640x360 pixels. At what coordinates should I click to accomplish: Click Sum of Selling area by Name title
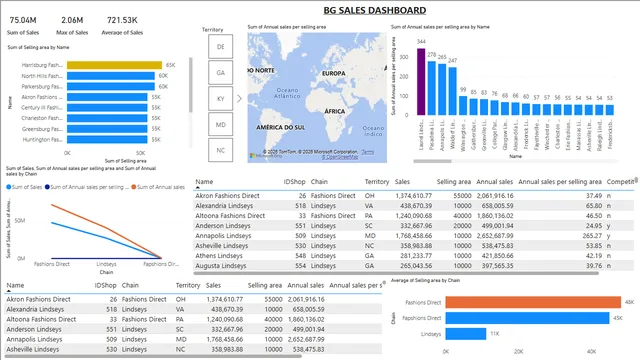[x=38, y=47]
